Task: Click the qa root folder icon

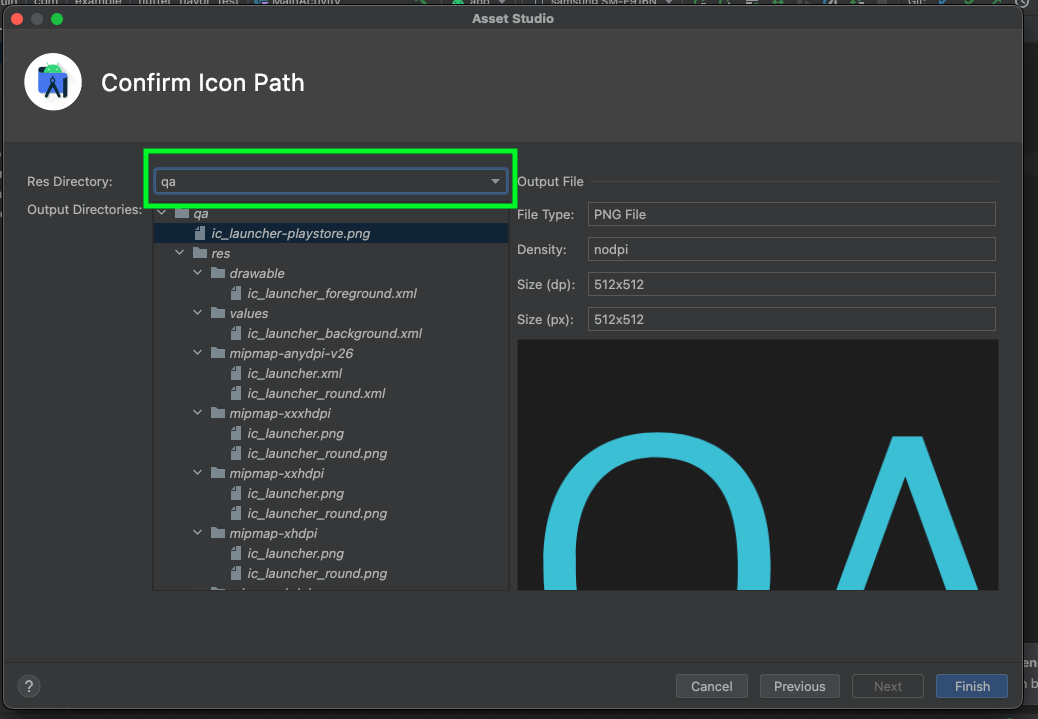Action: [182, 213]
